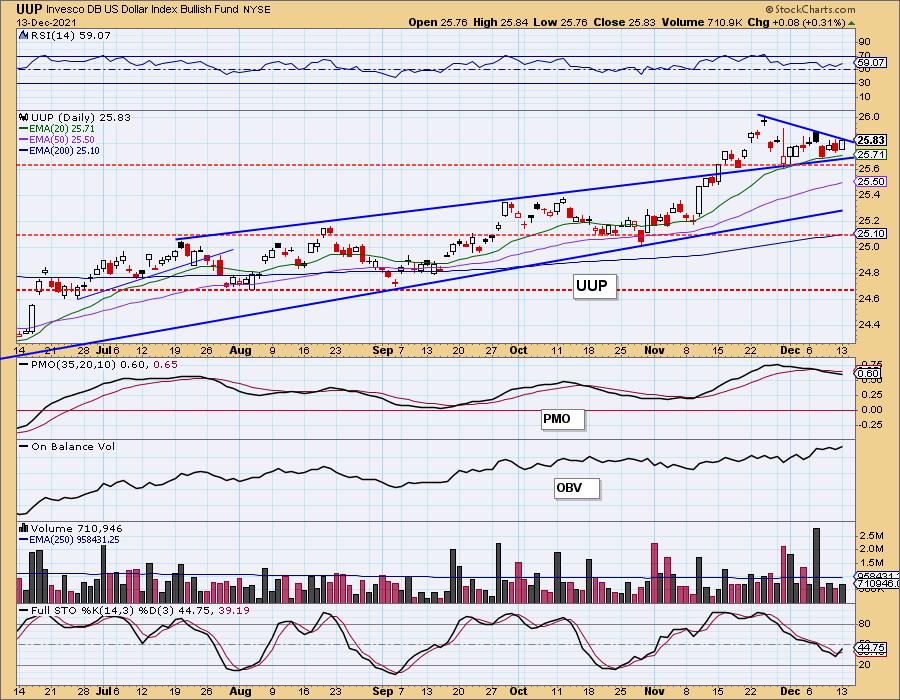Click the candlestick icon before UUP (Daily)
900x700 pixels.
coord(24,117)
